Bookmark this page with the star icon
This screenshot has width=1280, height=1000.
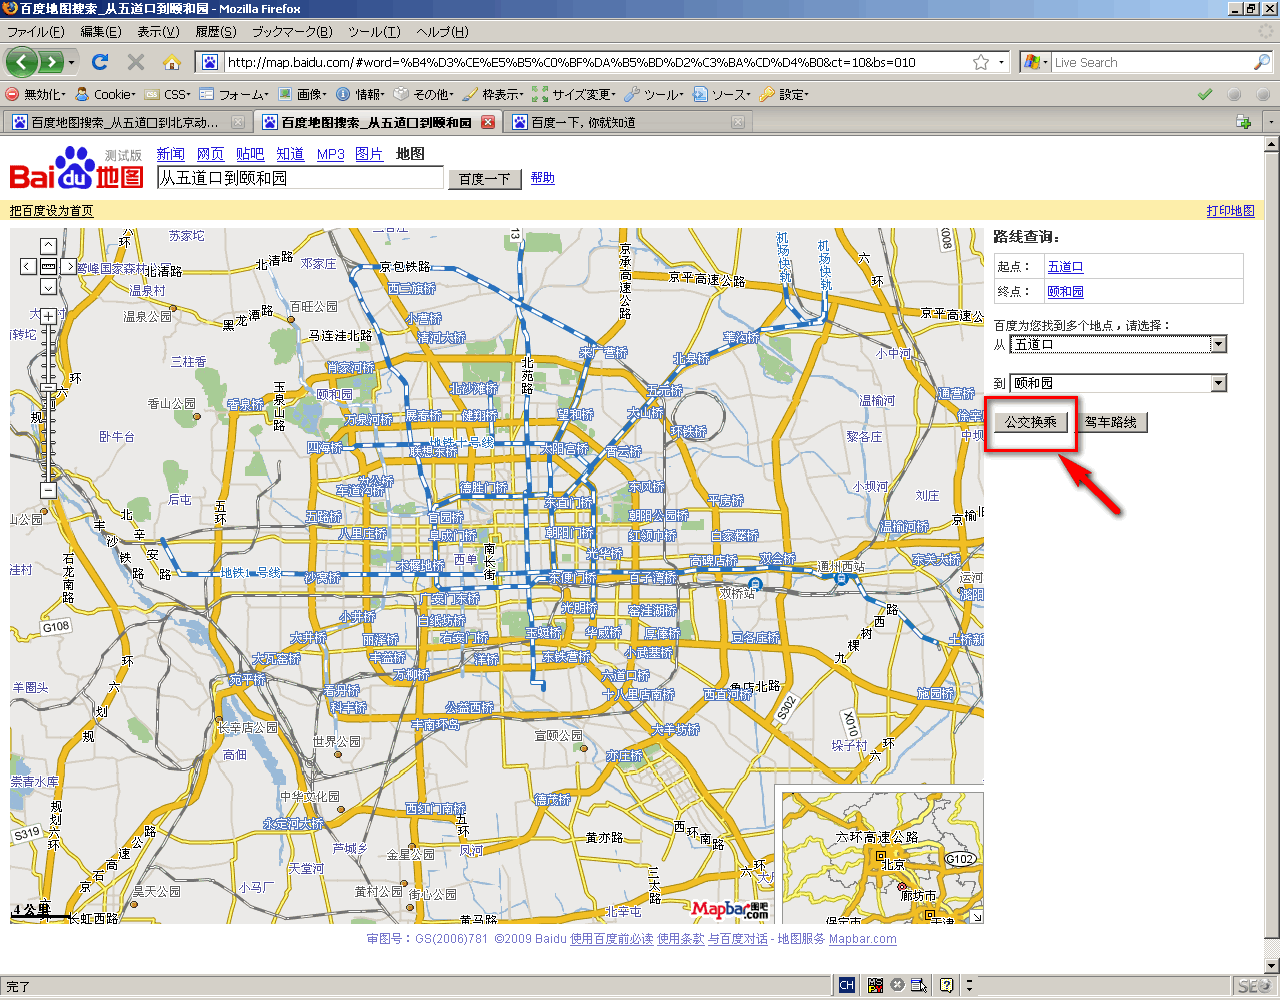[981, 62]
